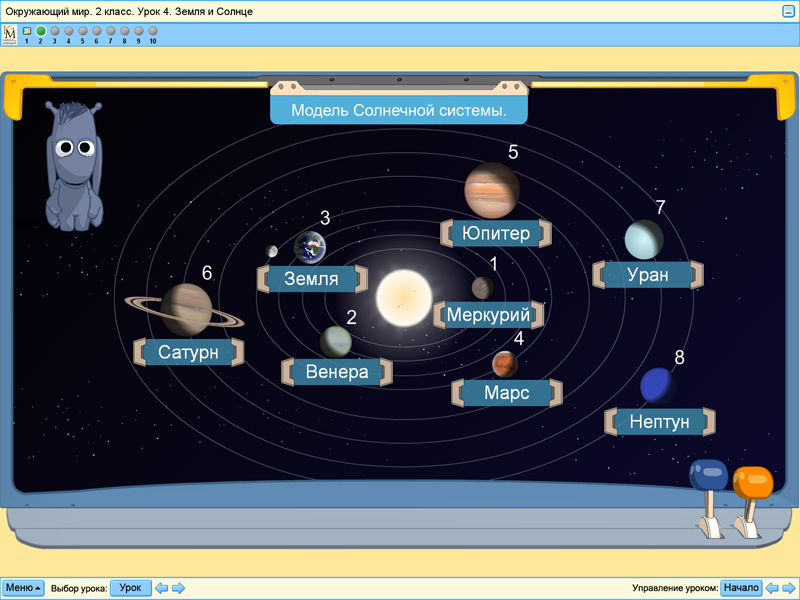Select the Нептун label
This screenshot has width=800, height=600.
point(660,422)
